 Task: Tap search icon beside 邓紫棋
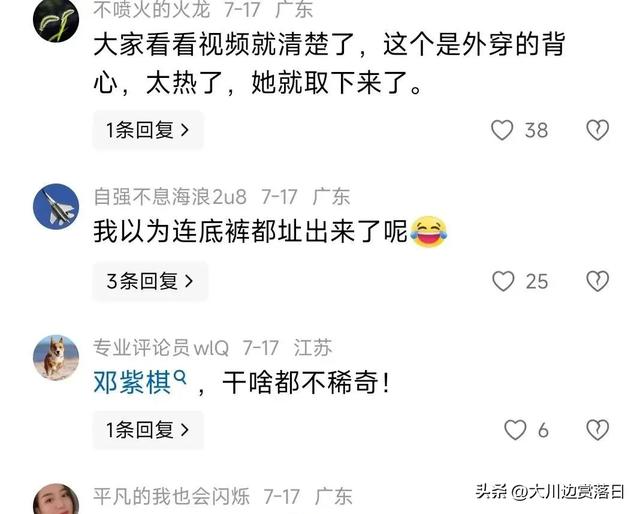point(180,377)
